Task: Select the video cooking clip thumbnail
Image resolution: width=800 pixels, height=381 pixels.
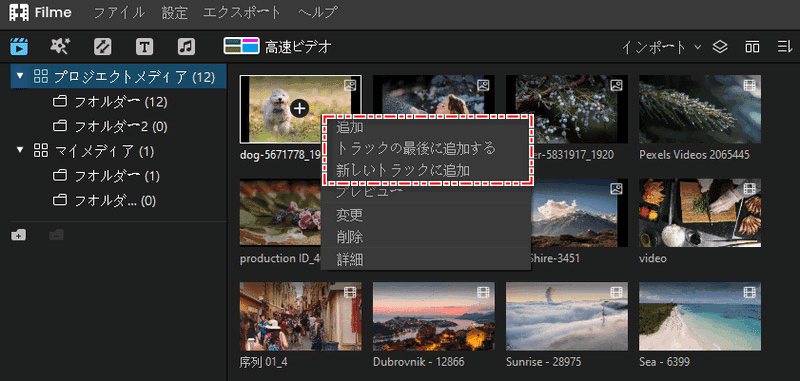Action: pos(700,213)
